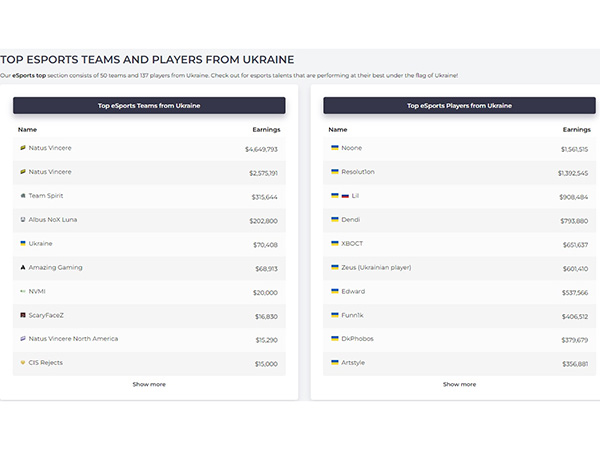Select the $315,644 earnings value

pyautogui.click(x=264, y=197)
